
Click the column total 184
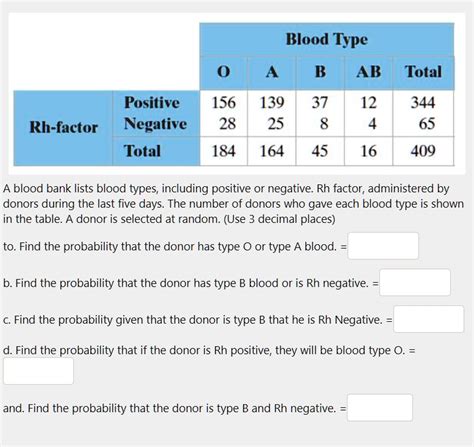(x=224, y=151)
